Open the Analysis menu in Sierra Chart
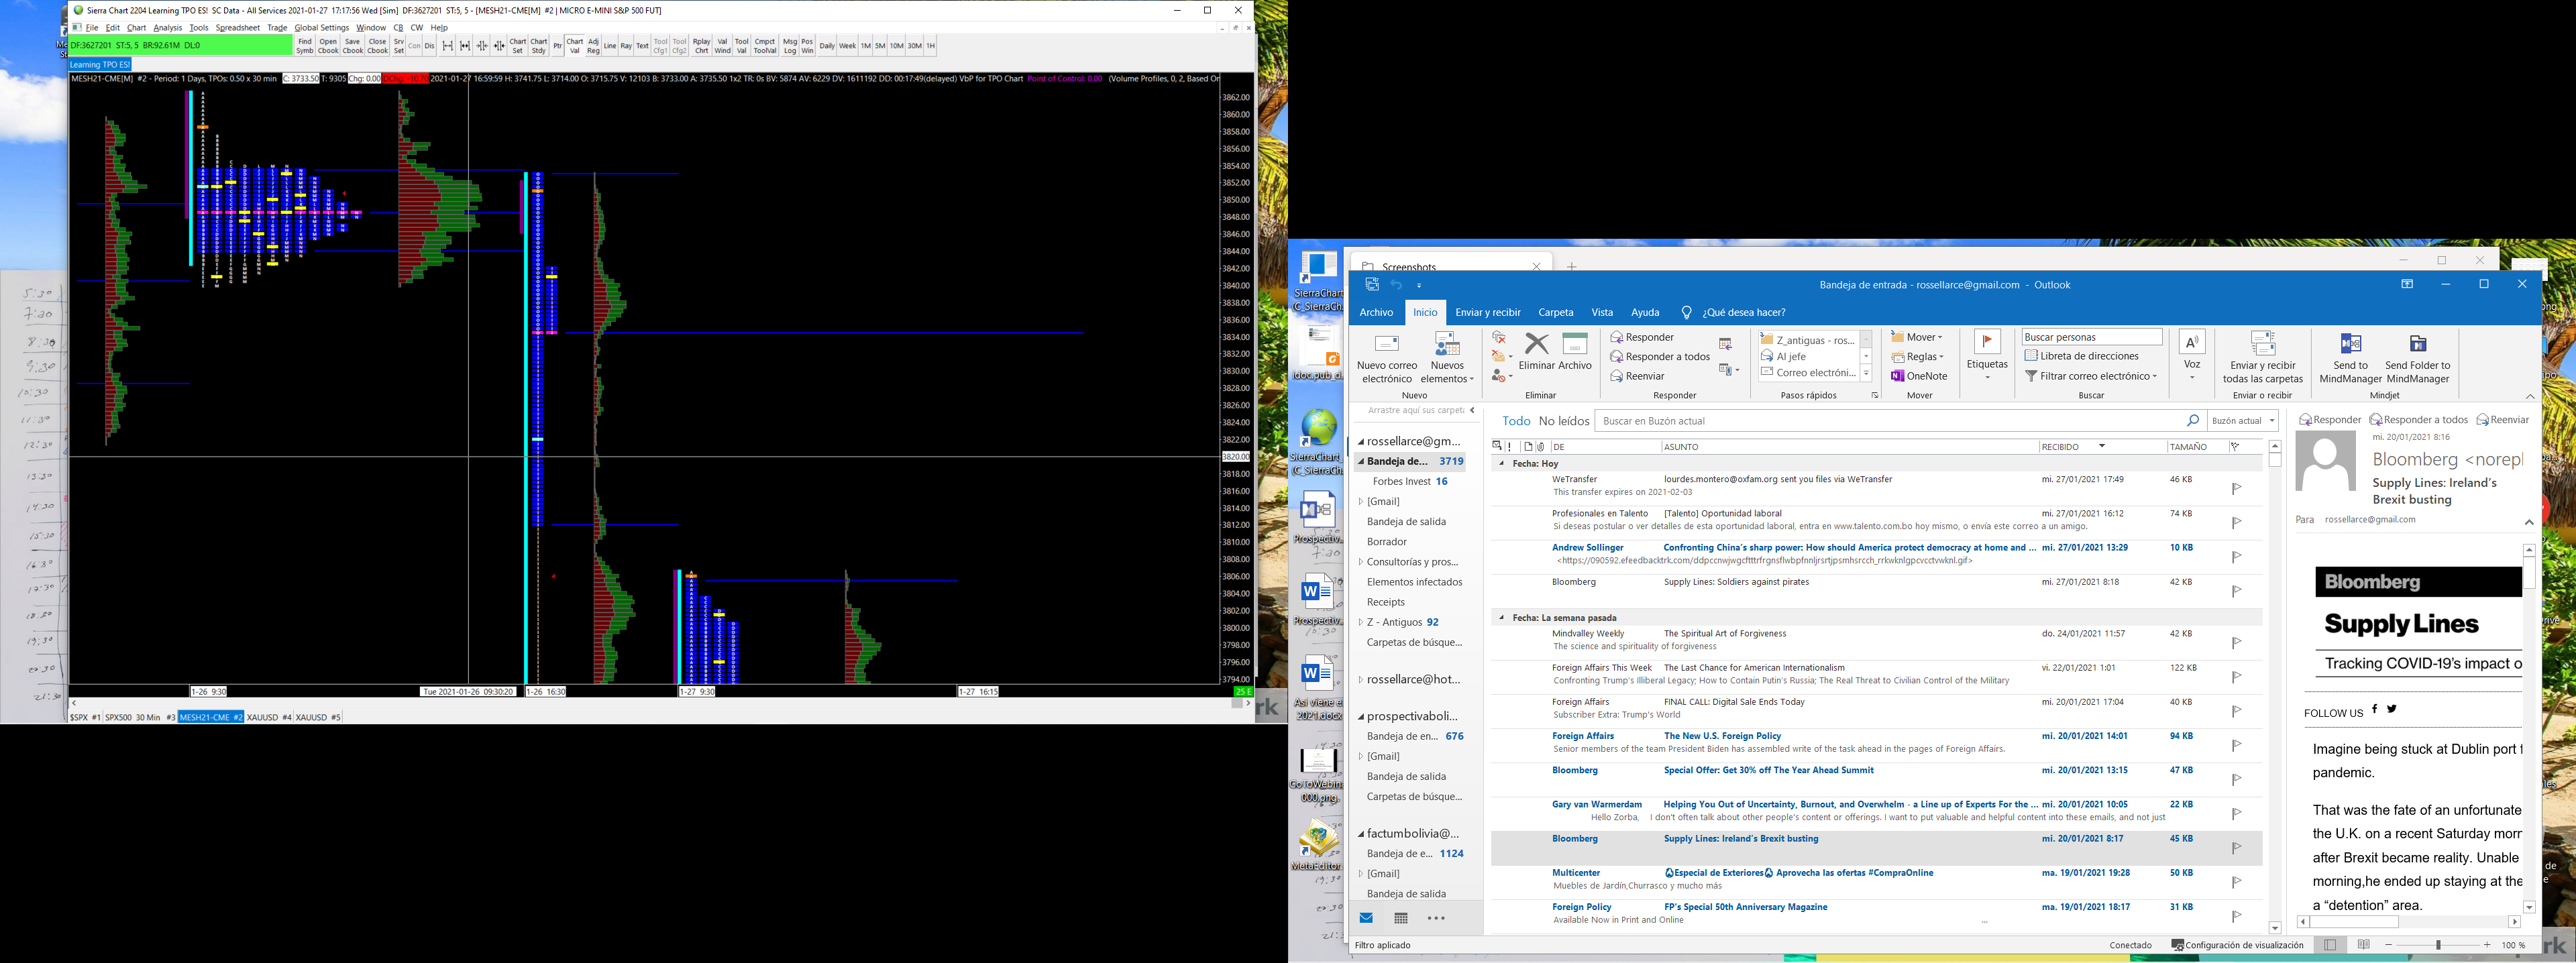Screen dimensions: 2576x963 [167, 28]
